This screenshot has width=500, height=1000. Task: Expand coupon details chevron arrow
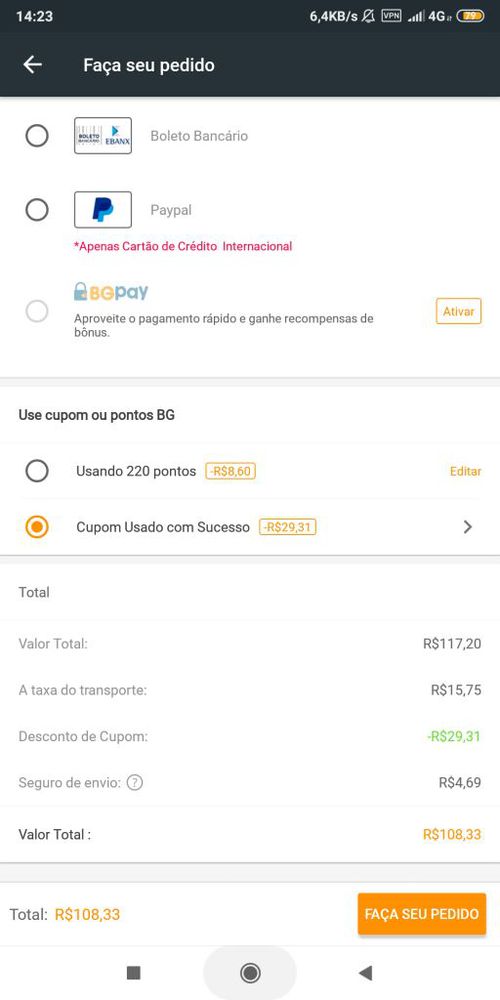(x=467, y=527)
